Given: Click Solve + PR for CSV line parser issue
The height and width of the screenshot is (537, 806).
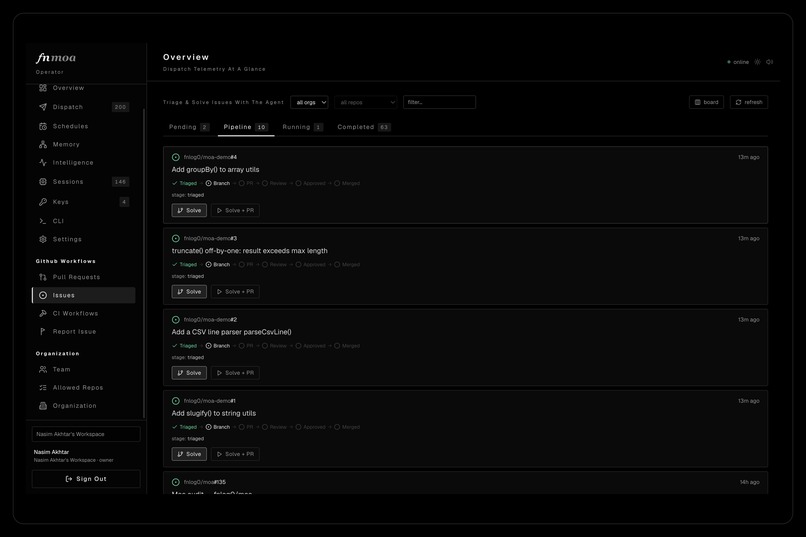Looking at the screenshot, I should click(235, 373).
